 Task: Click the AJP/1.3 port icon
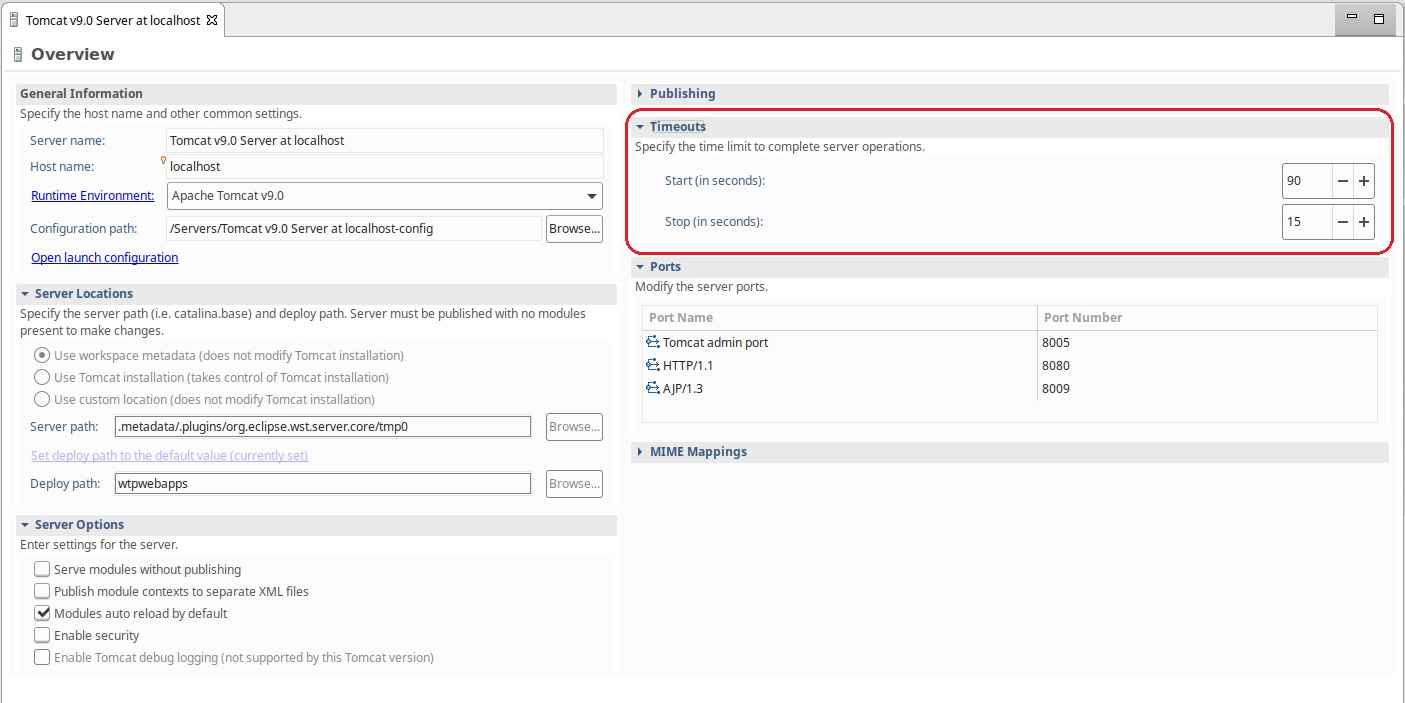click(653, 388)
